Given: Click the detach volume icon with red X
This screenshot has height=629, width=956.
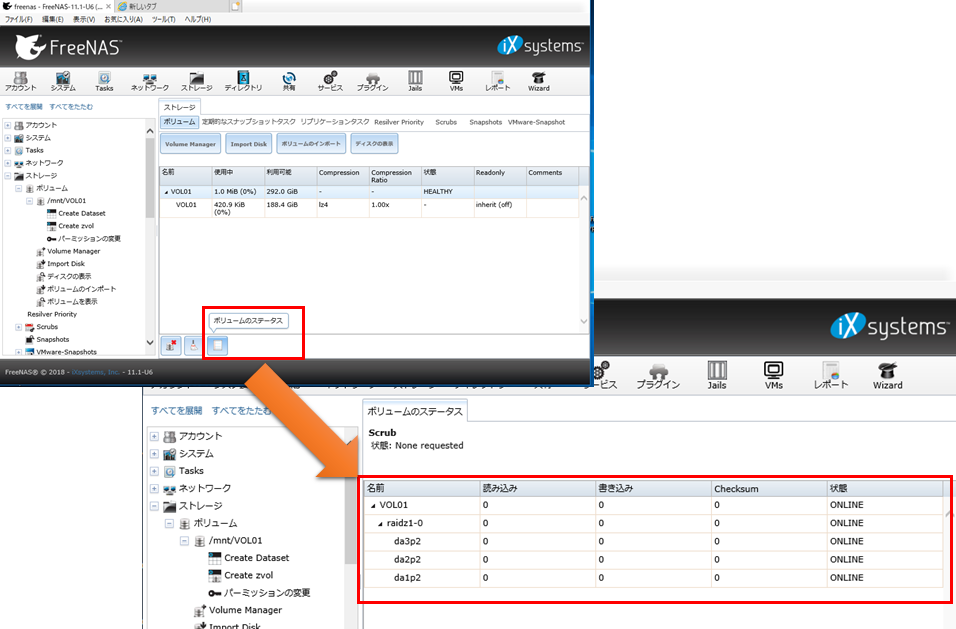Looking at the screenshot, I should [171, 346].
